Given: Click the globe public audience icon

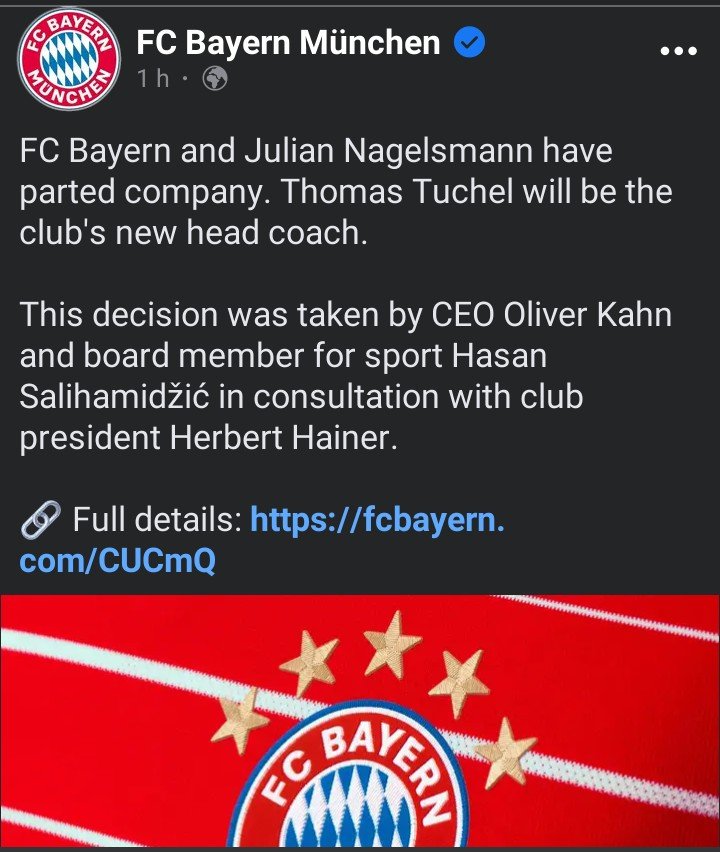Looking at the screenshot, I should [214, 79].
